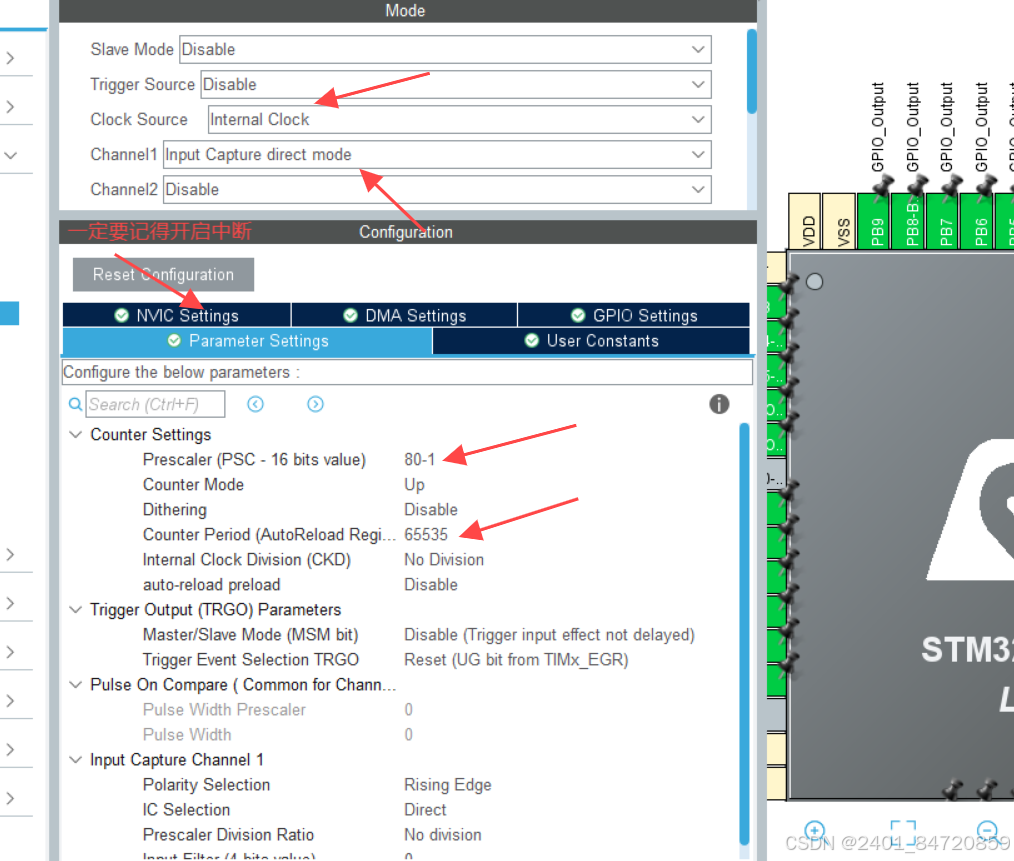Open the Trigger Source dropdown
This screenshot has height=861, width=1014.
456,85
